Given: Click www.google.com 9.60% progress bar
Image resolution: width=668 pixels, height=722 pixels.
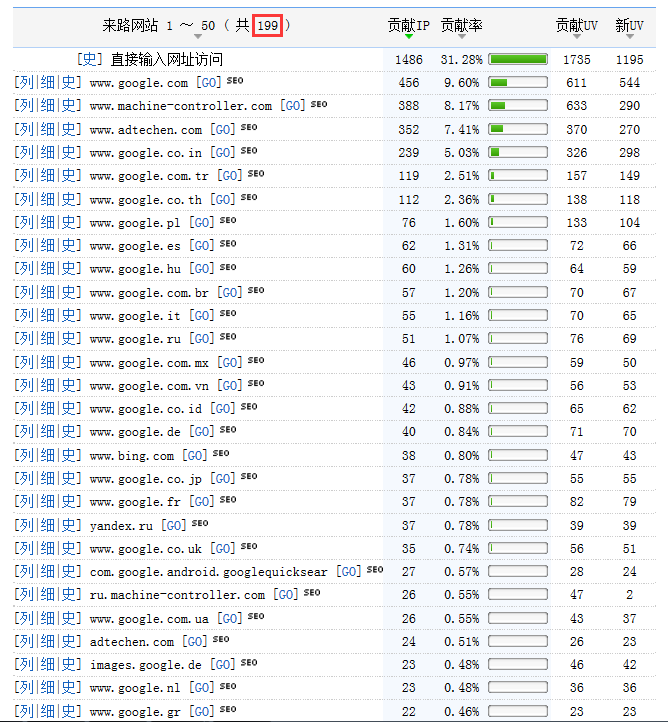Looking at the screenshot, I should coord(518,83).
